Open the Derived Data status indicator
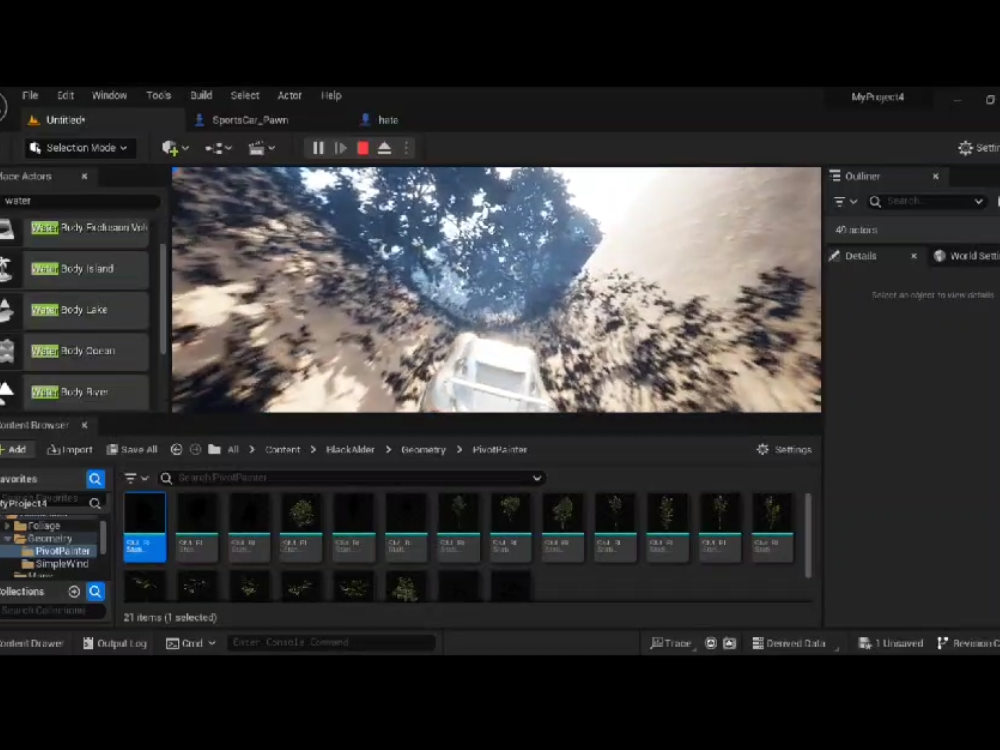1000x750 pixels. point(793,643)
